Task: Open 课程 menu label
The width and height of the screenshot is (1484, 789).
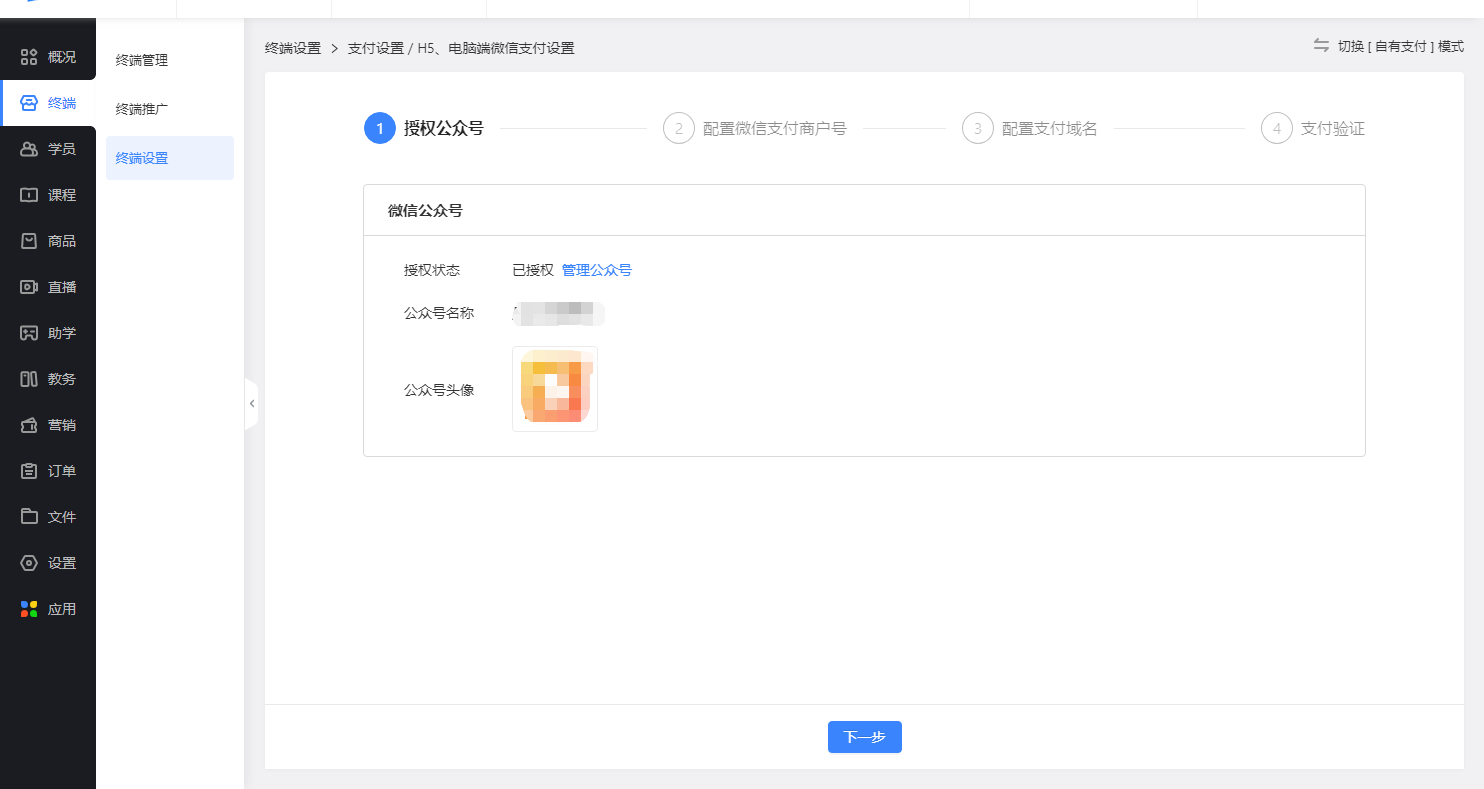Action: pyautogui.click(x=62, y=195)
